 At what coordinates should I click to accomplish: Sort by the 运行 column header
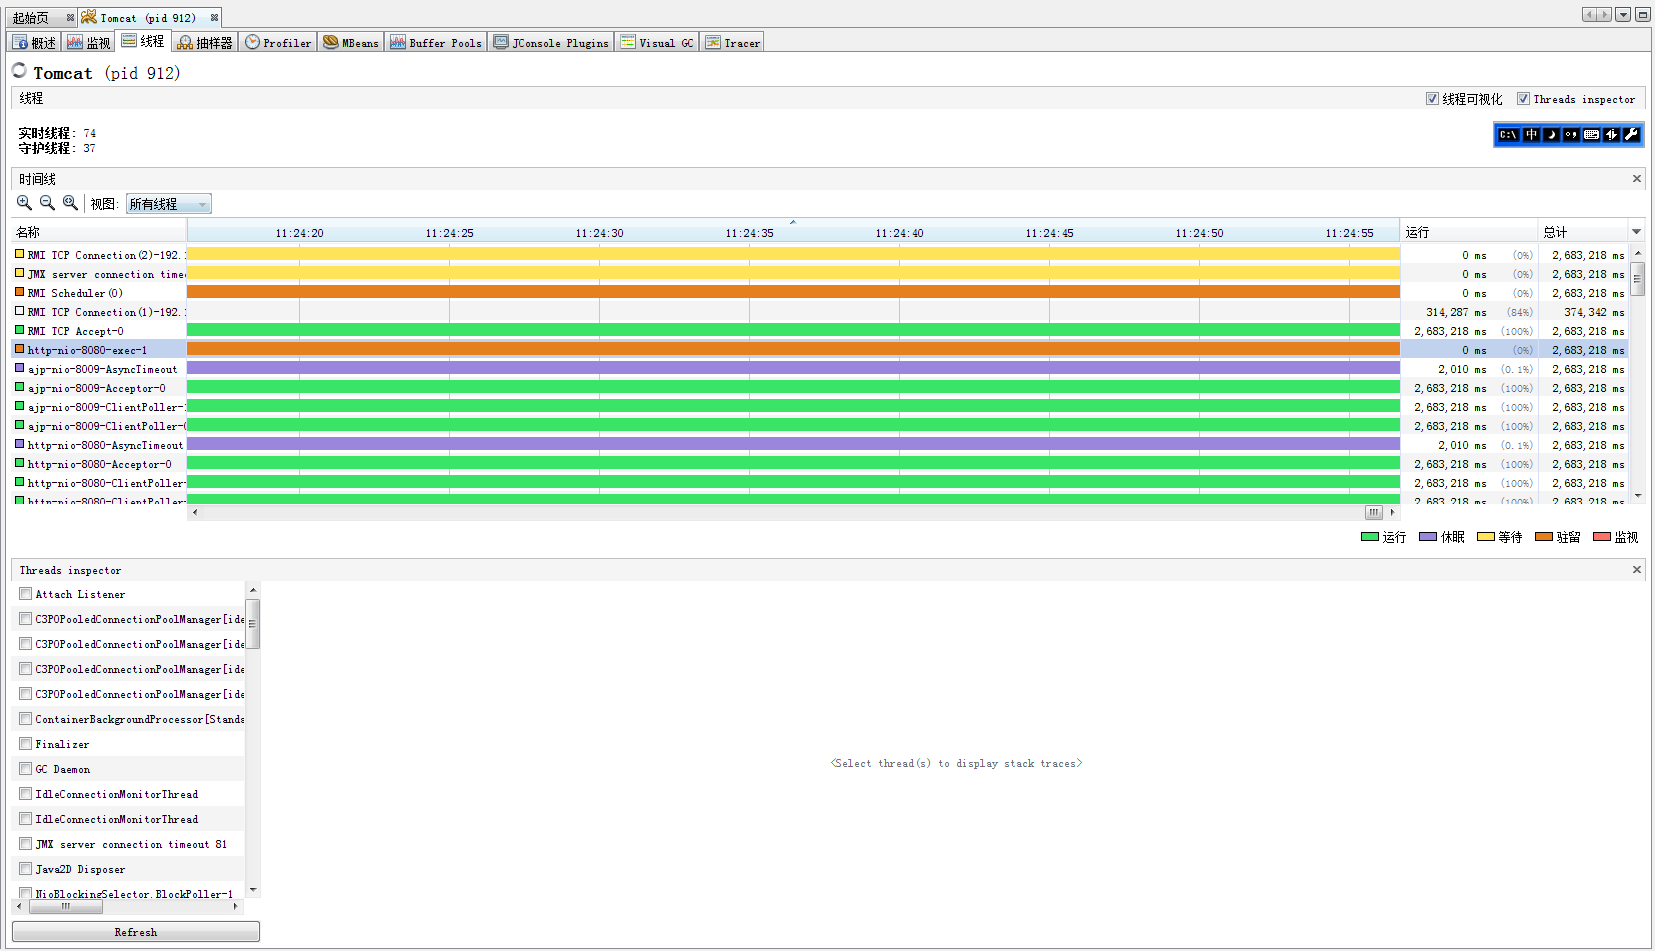[1469, 232]
